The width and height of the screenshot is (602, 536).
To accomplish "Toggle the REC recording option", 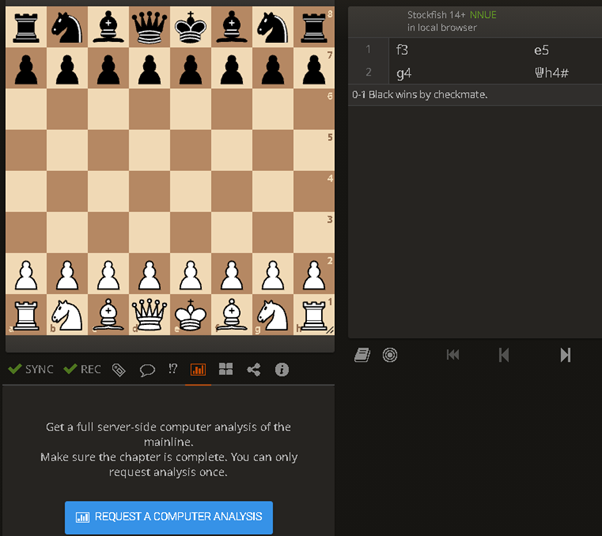I will [82, 369].
